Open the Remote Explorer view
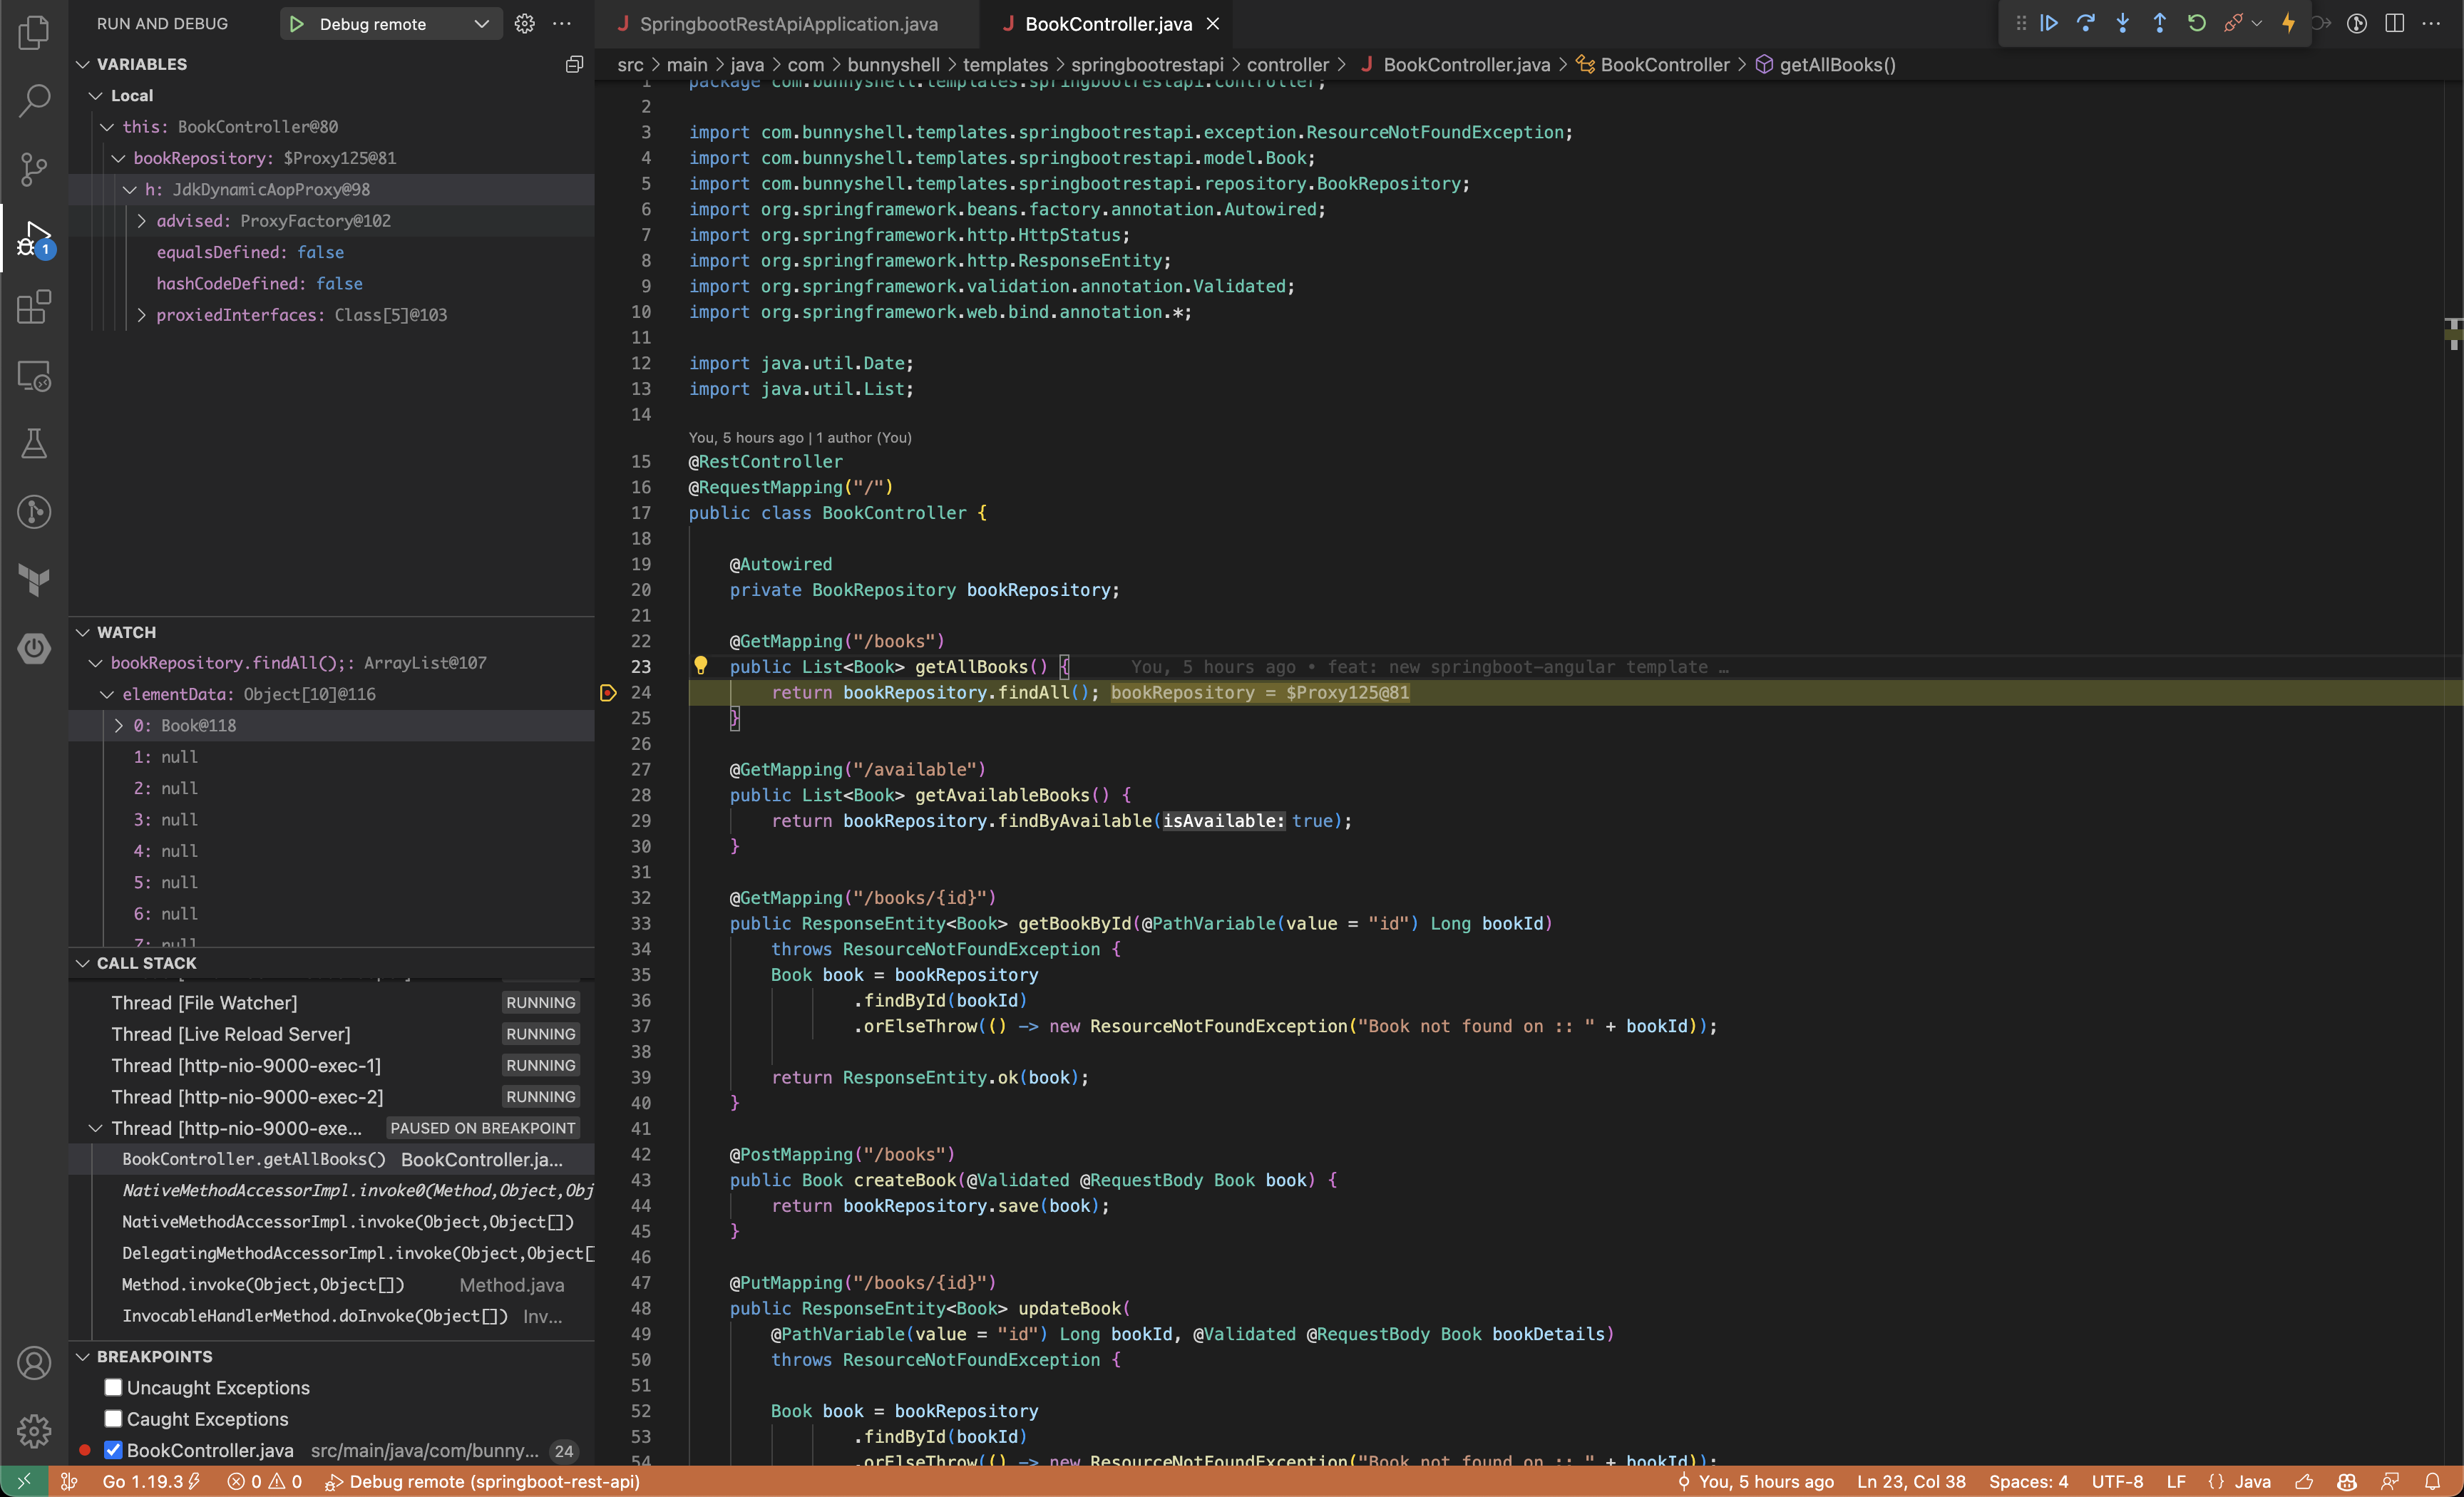Viewport: 2464px width, 1497px height. [x=34, y=376]
